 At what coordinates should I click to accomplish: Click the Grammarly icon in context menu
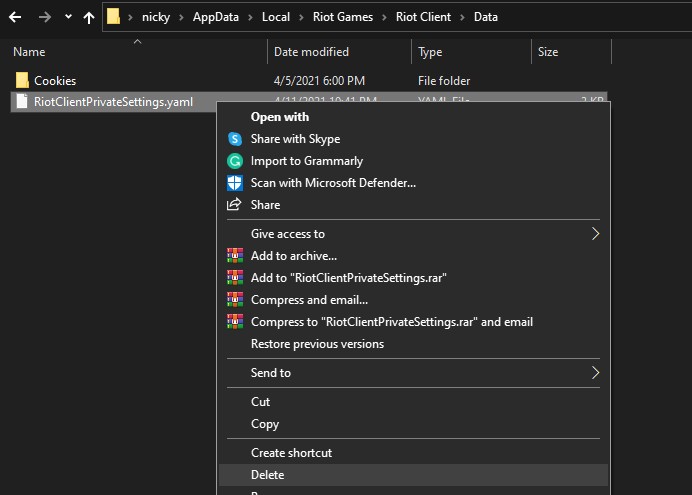(x=235, y=161)
